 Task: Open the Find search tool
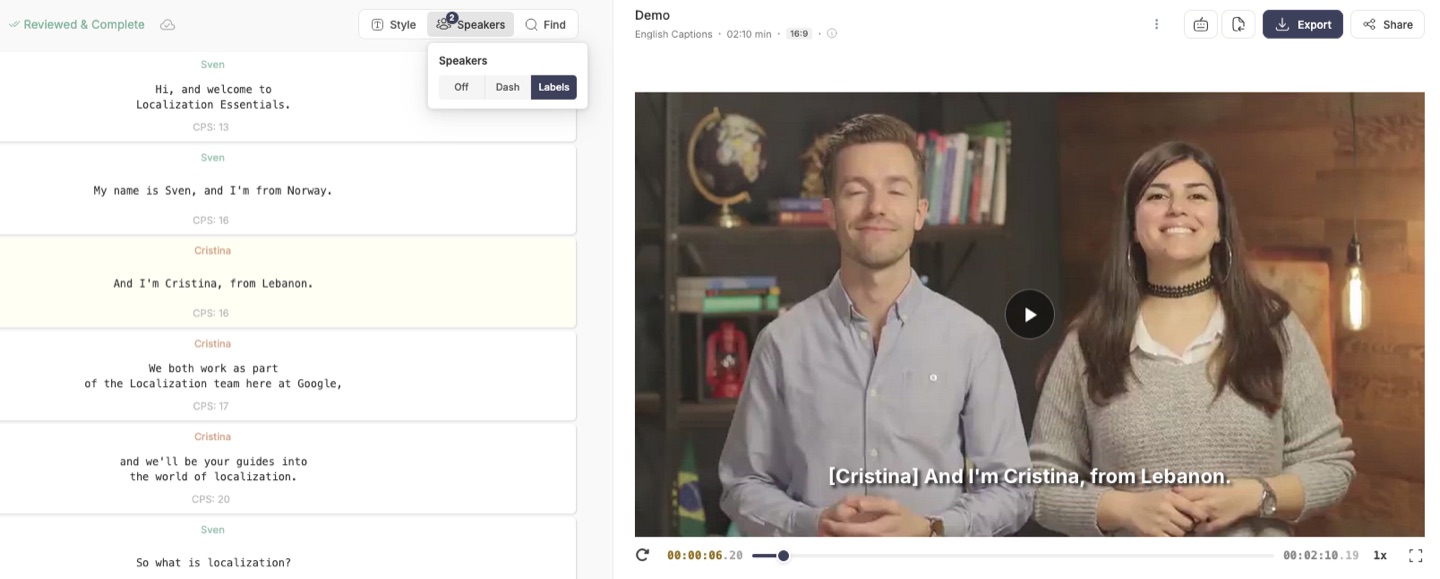coord(546,25)
